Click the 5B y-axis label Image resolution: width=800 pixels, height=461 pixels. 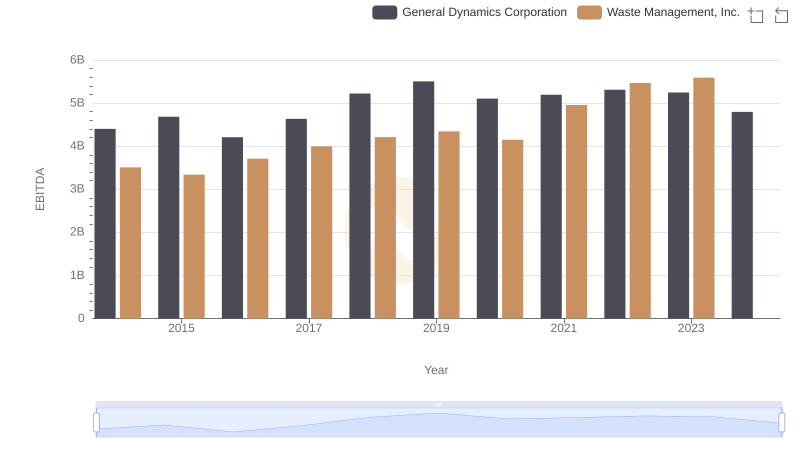77,103
